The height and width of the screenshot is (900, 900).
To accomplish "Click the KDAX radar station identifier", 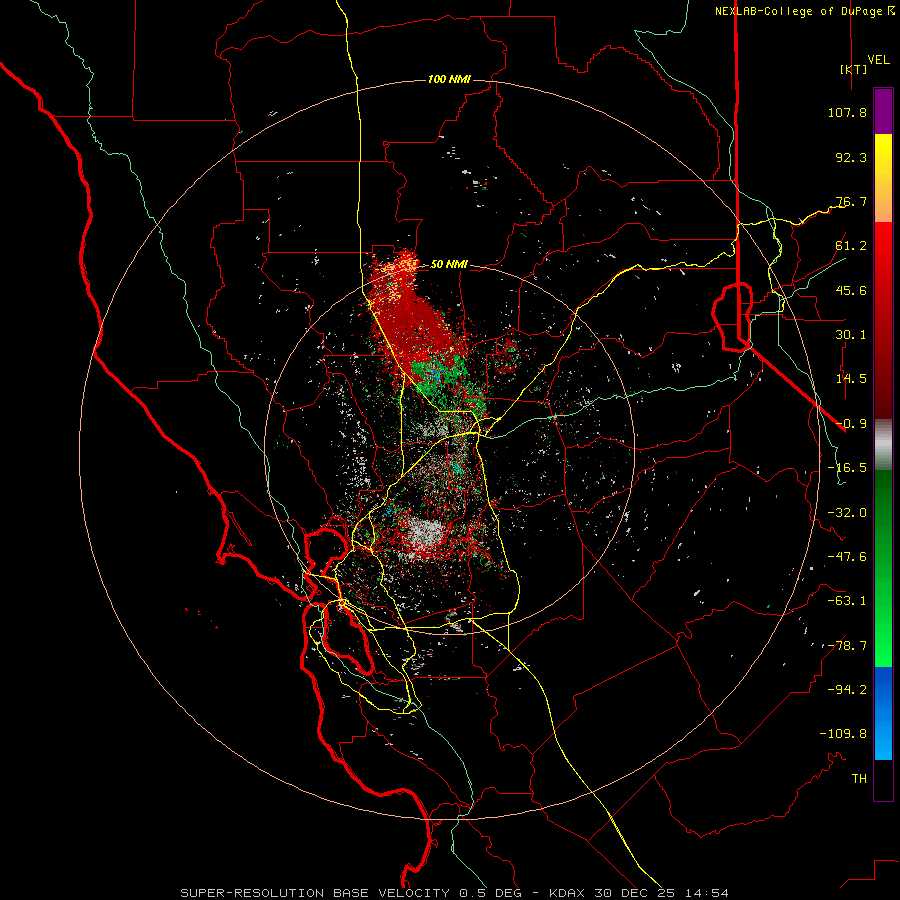I will pyautogui.click(x=569, y=893).
